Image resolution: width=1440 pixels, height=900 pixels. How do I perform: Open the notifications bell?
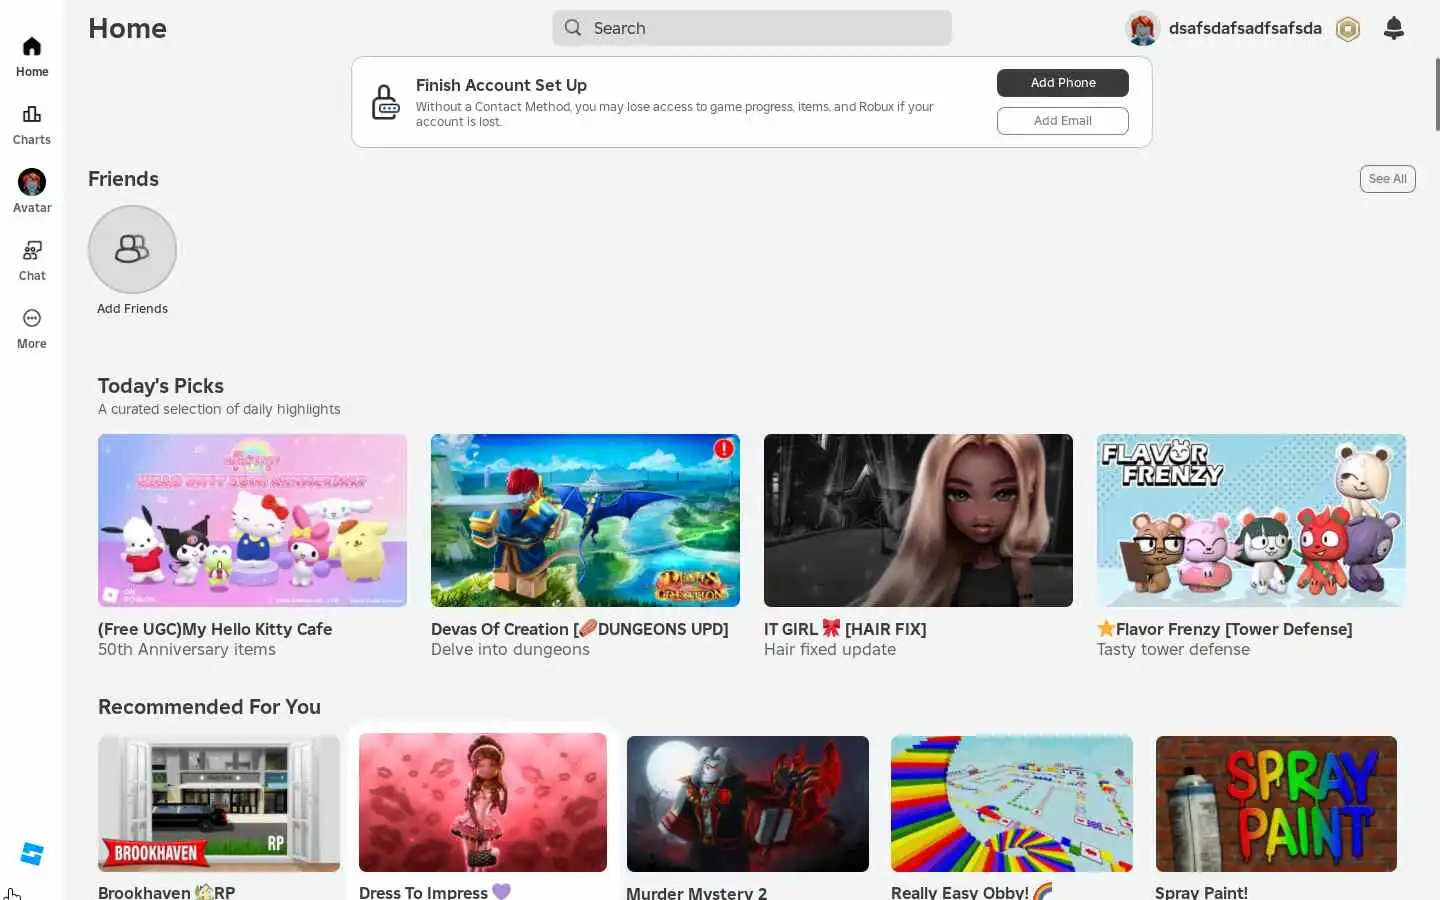tap(1394, 28)
